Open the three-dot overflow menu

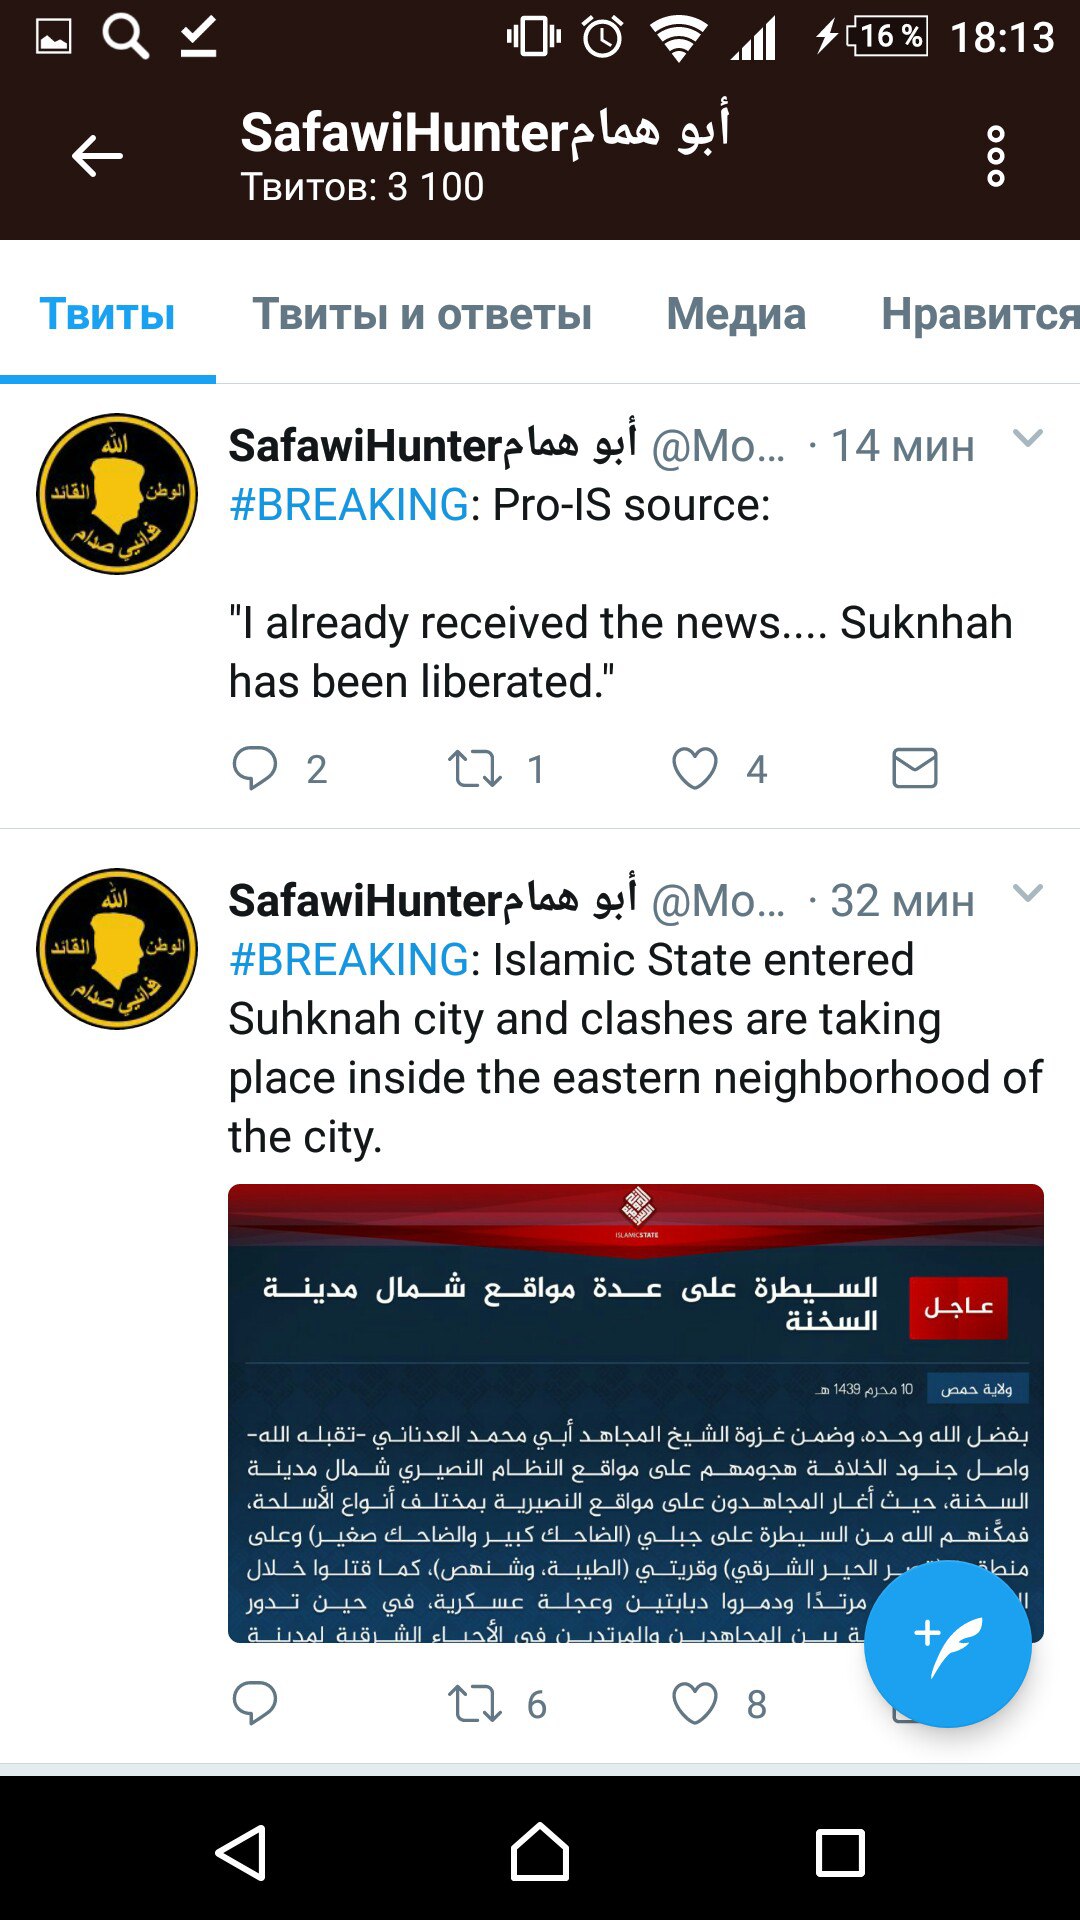coord(995,156)
